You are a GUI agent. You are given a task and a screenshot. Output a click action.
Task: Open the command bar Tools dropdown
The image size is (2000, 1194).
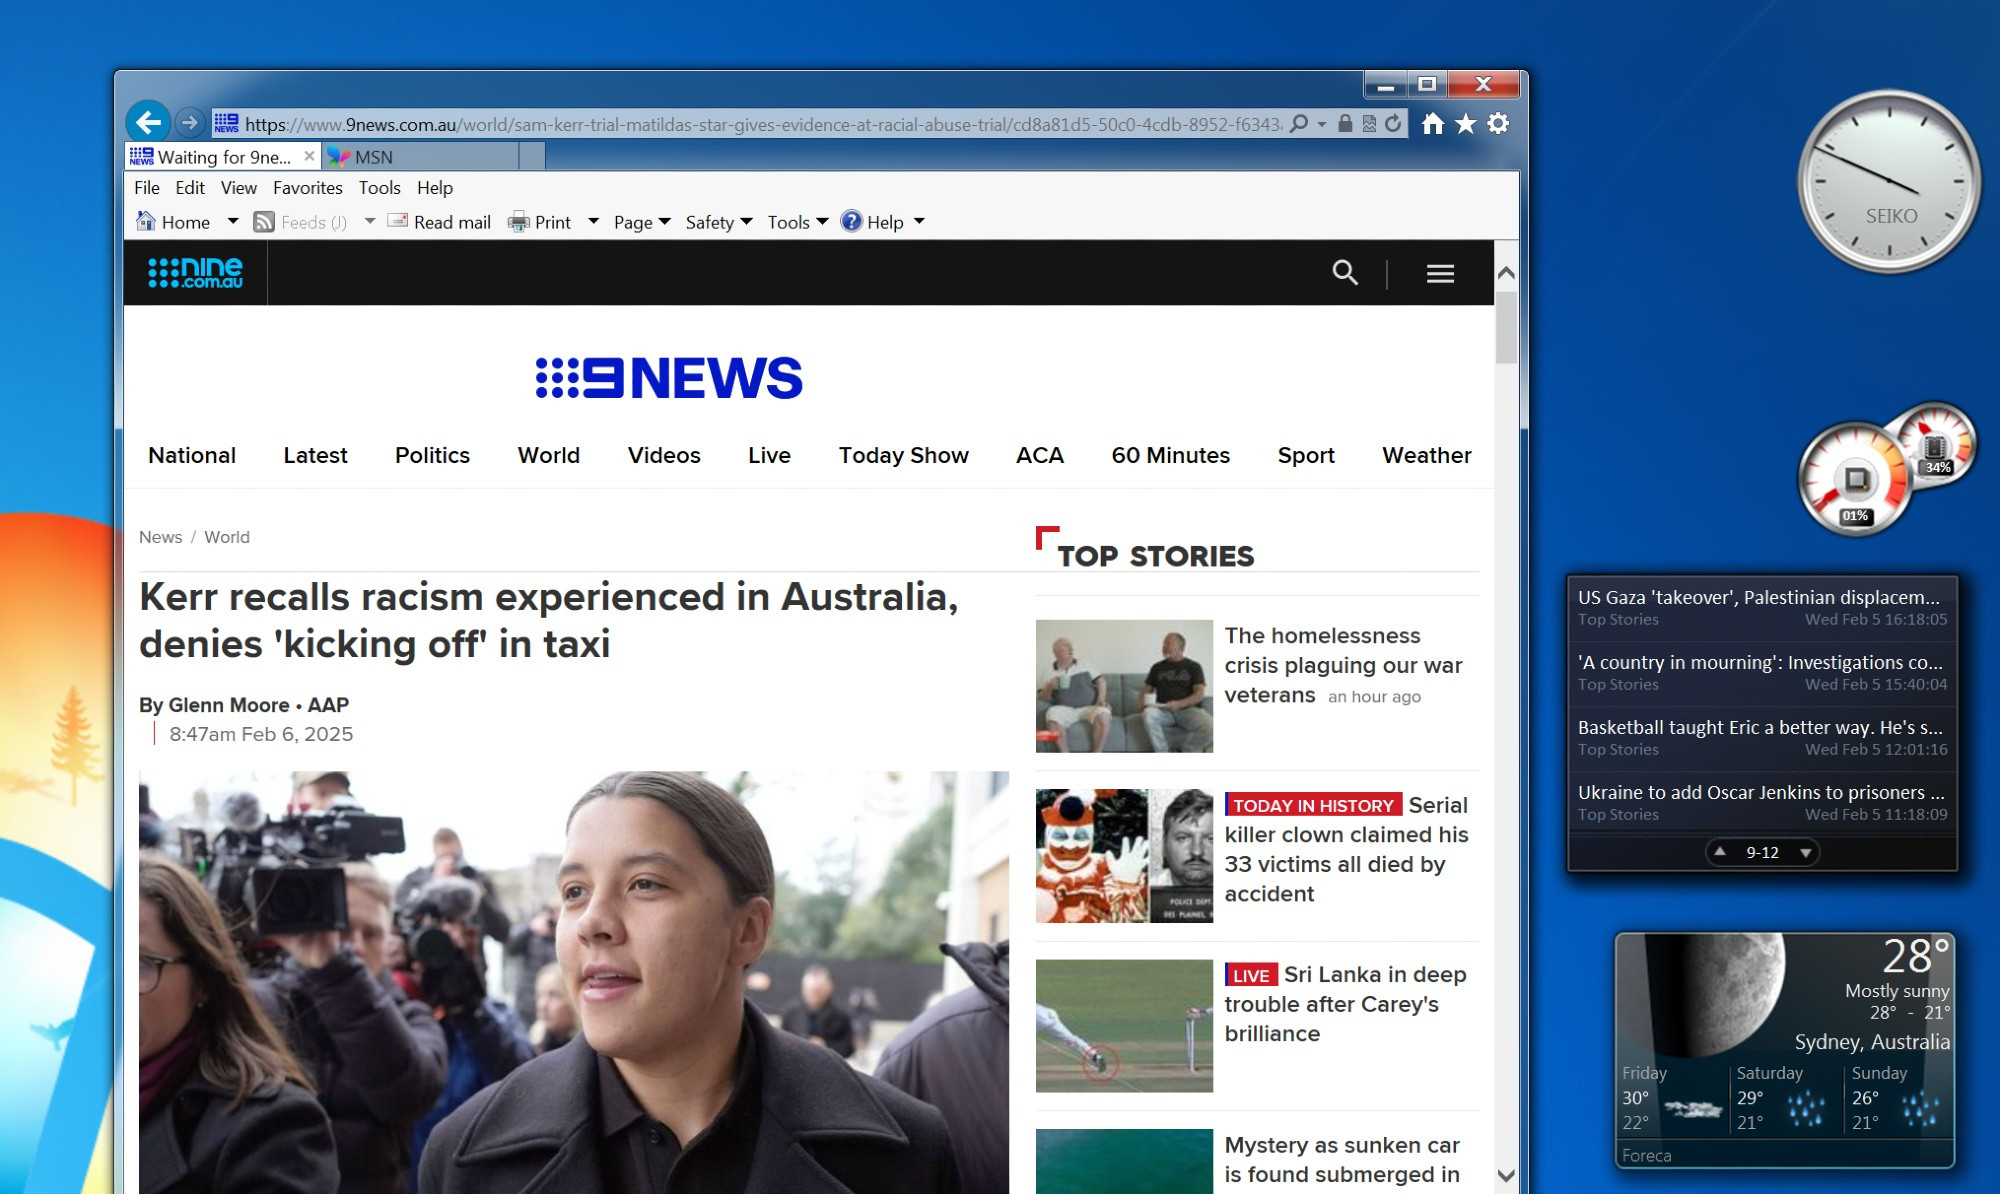[x=798, y=222]
